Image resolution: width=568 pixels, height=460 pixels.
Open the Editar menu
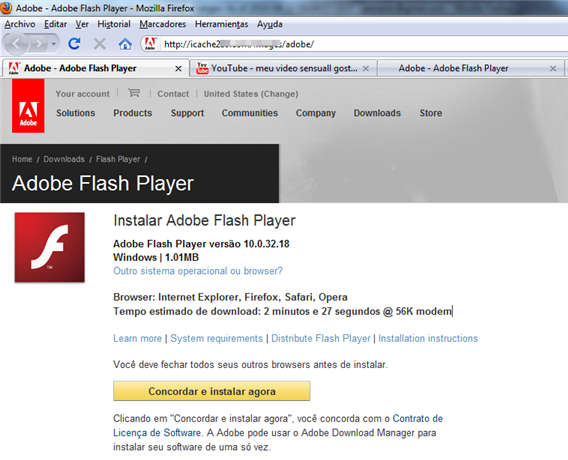(x=55, y=24)
